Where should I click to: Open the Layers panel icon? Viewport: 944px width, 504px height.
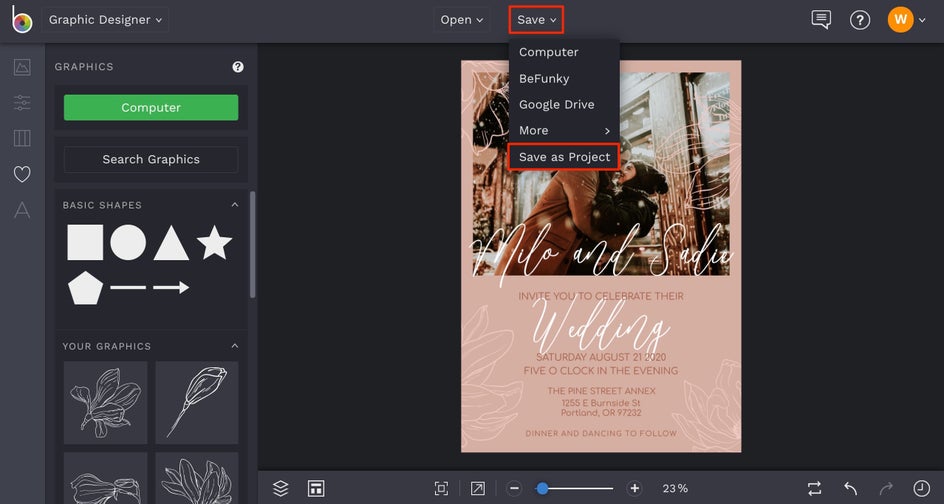(x=281, y=488)
